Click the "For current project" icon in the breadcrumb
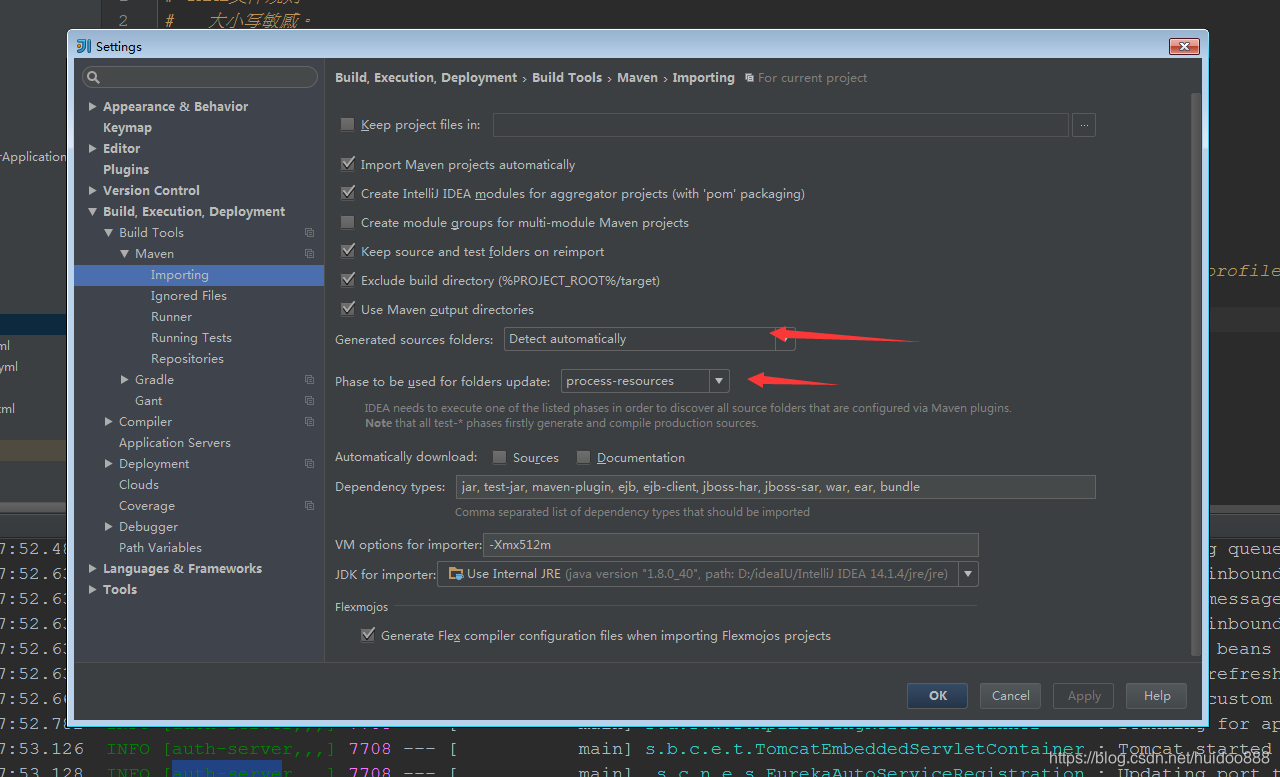Screen dimensions: 1280x777 point(749,77)
